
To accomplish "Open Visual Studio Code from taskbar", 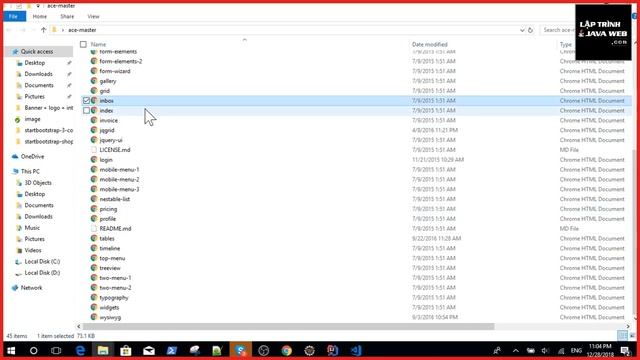I will (356, 351).
